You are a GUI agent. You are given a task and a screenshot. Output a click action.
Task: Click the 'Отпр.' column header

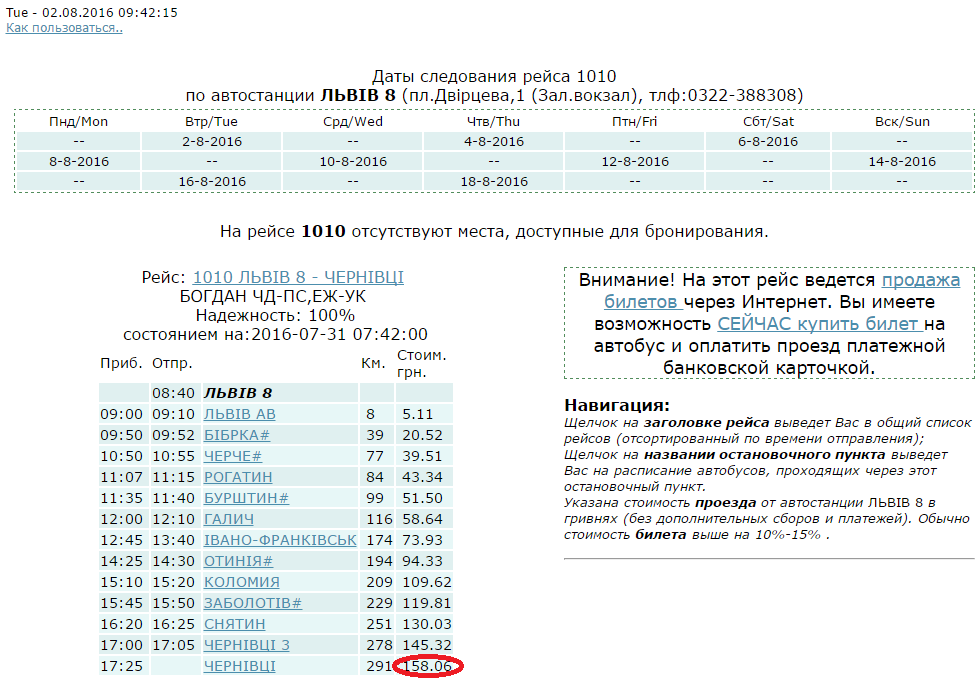coord(173,363)
